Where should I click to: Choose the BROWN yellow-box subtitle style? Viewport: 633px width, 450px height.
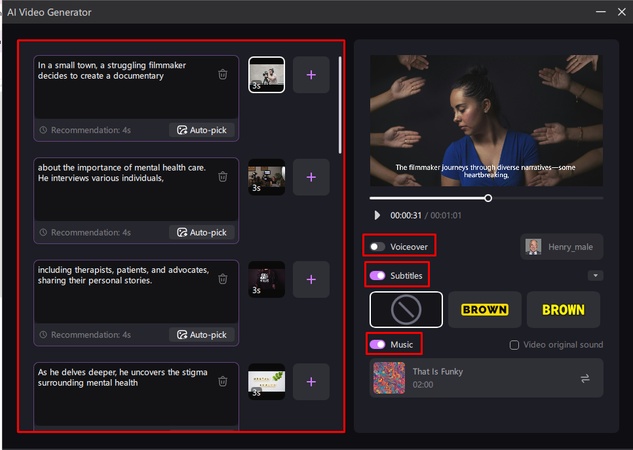(x=484, y=310)
